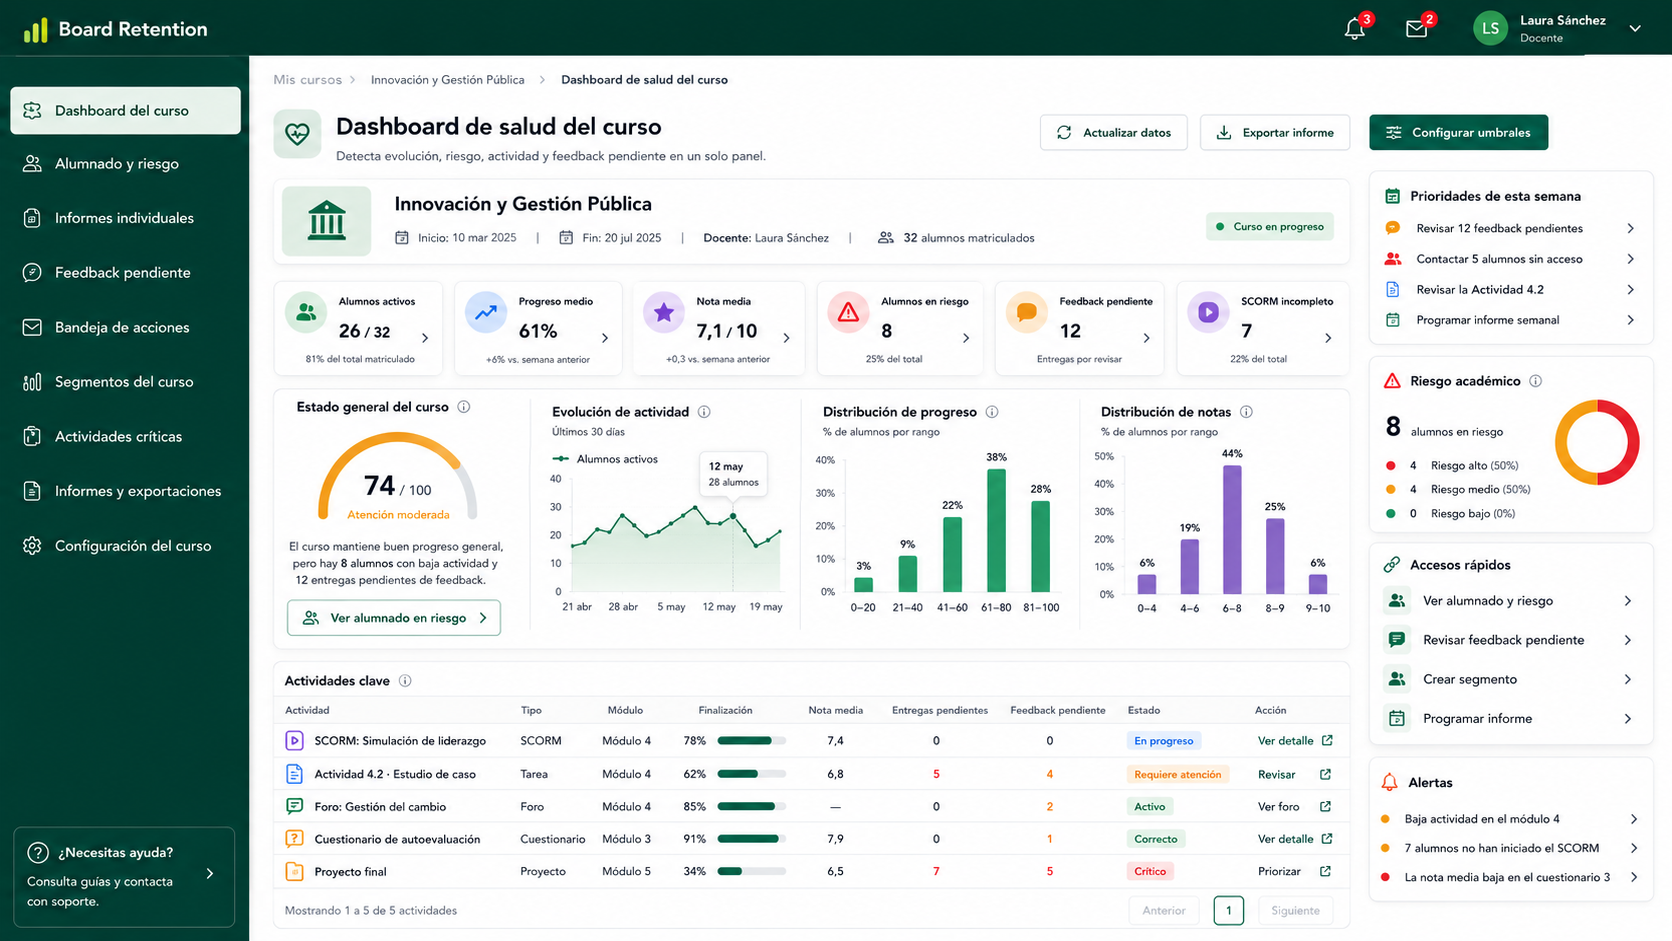Click the Cuestionario de autoevaluación row icon
1672x941 pixels.
[294, 839]
